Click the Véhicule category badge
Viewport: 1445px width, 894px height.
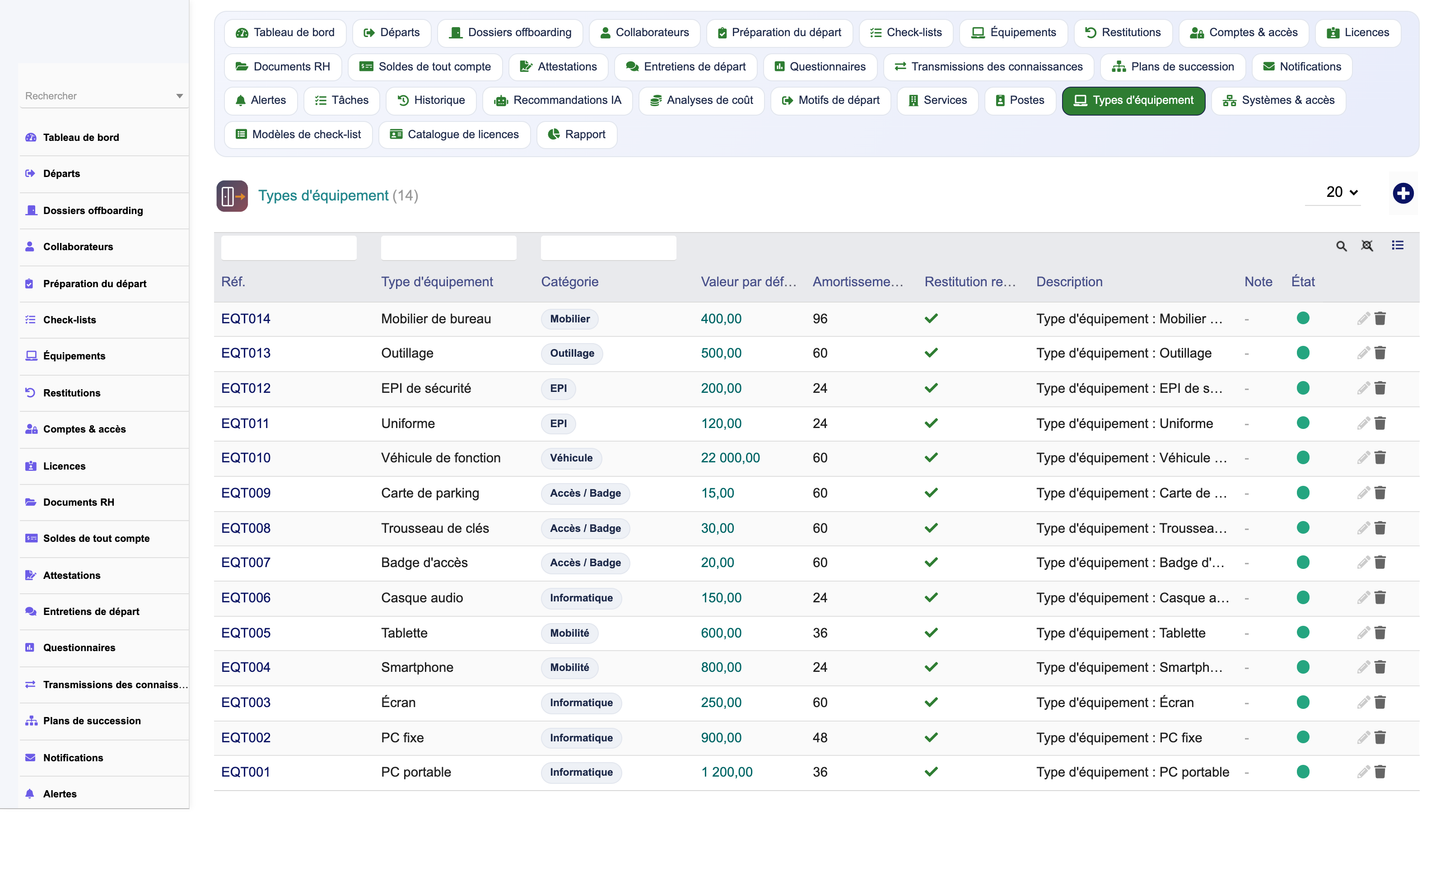point(571,458)
